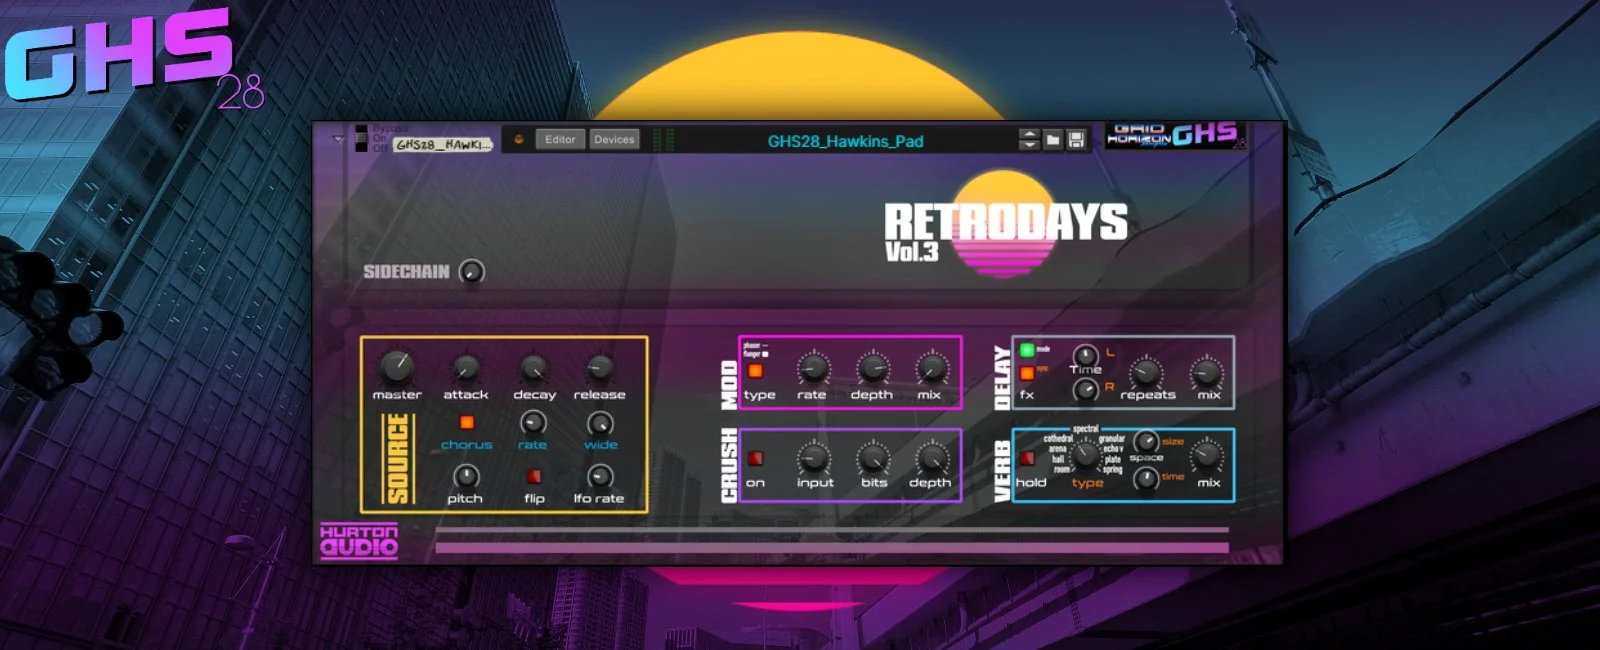Toggle the MOD type phaser/flanger button
Screen dimensions: 1600x650
point(755,371)
